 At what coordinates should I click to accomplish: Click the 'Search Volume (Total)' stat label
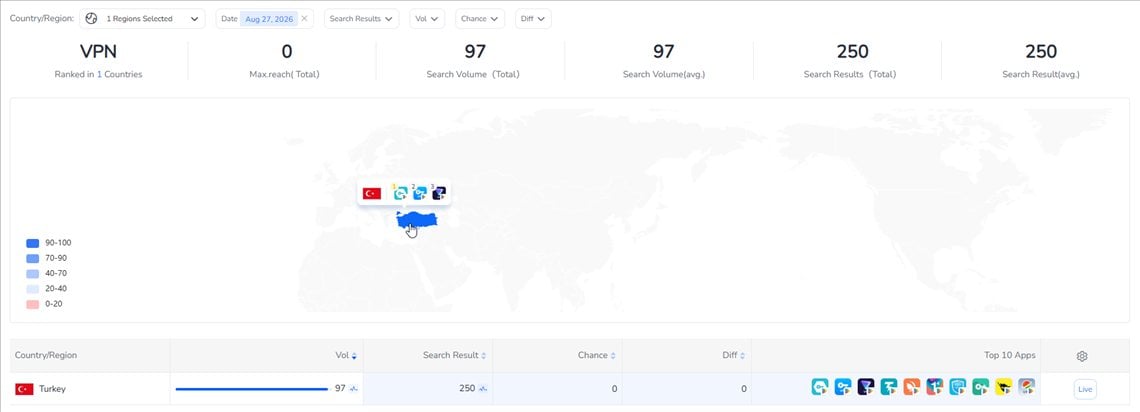point(473,74)
